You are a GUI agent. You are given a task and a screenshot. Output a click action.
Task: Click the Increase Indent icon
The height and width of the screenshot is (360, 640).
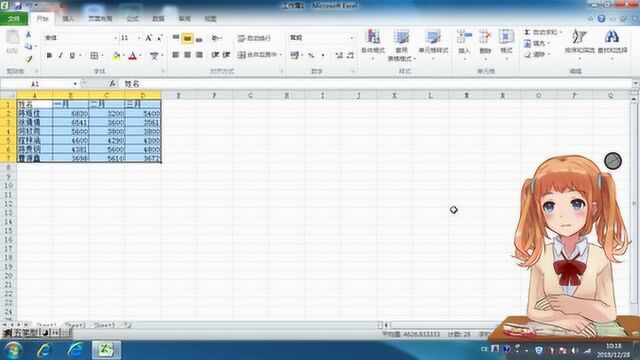(227, 55)
